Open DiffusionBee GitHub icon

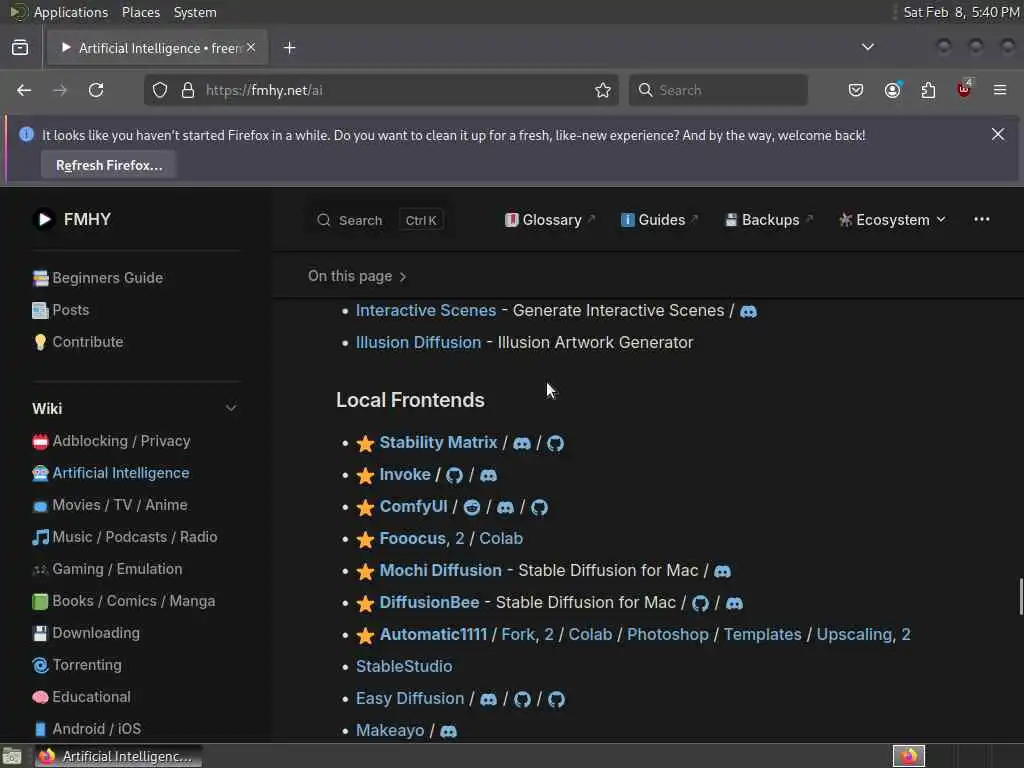(x=700, y=603)
